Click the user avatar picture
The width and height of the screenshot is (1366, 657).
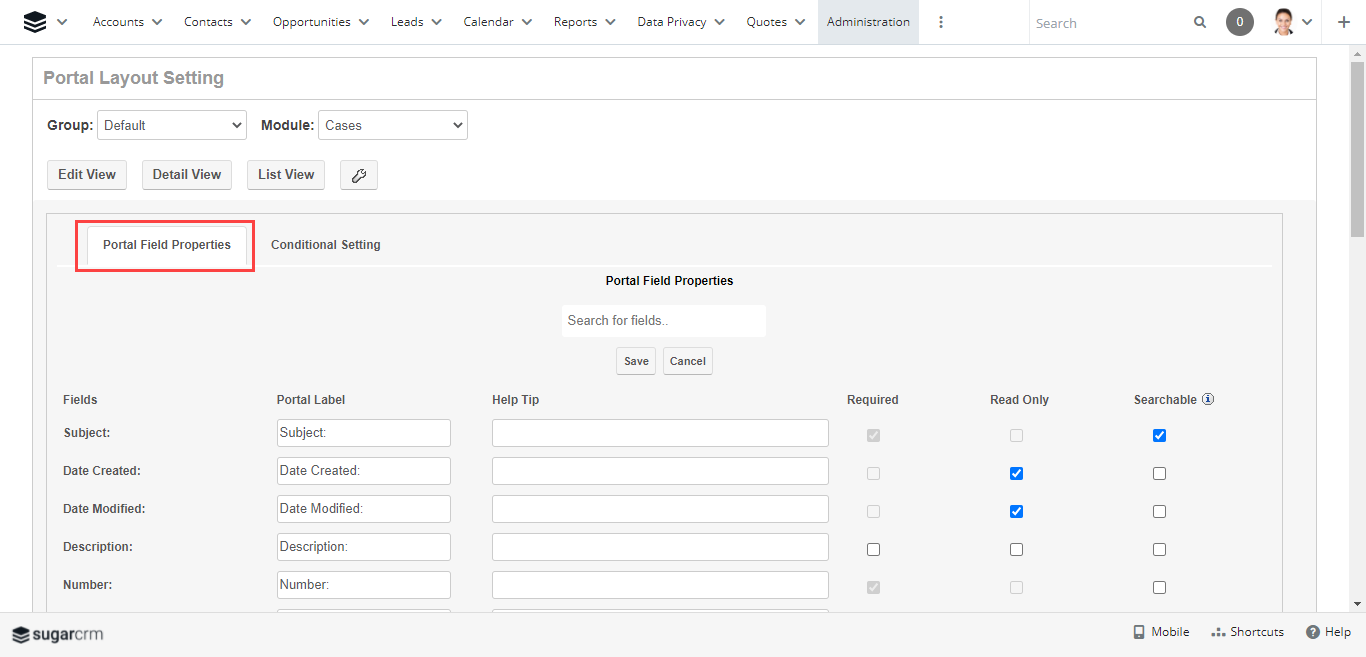tap(1284, 22)
